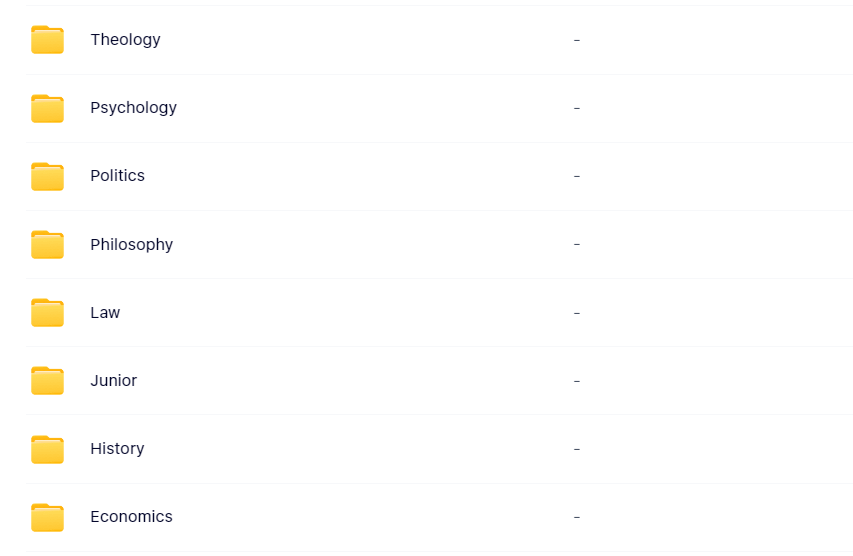Click the Theology folder icon
Screen dimensions: 853x556
(47, 40)
